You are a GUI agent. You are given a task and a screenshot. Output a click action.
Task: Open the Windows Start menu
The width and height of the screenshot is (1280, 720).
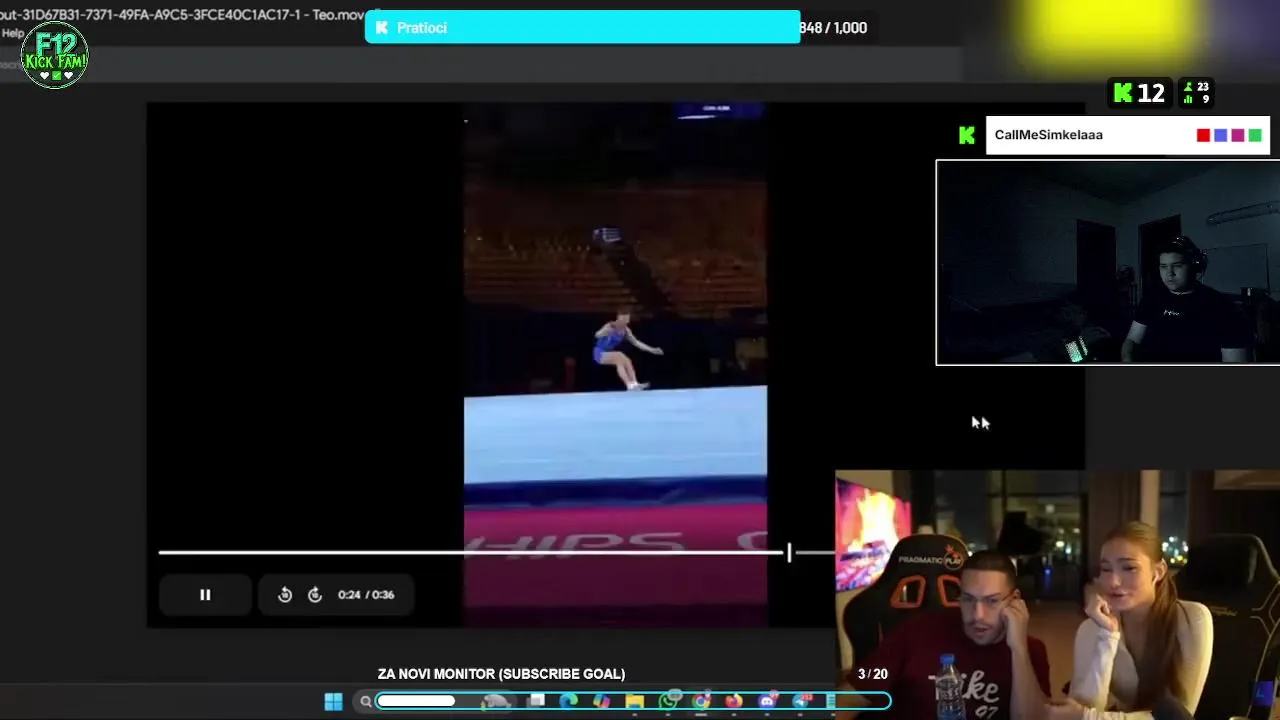(333, 701)
